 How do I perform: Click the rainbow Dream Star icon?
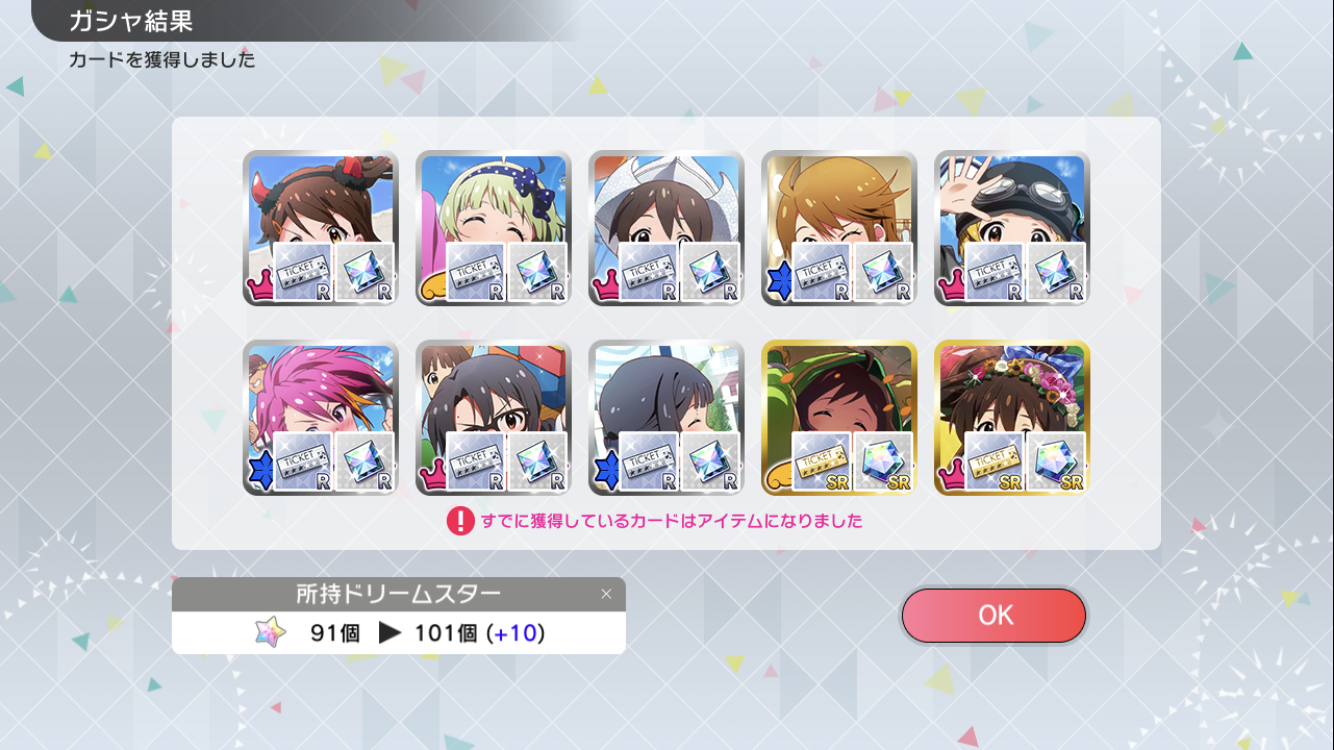(270, 633)
